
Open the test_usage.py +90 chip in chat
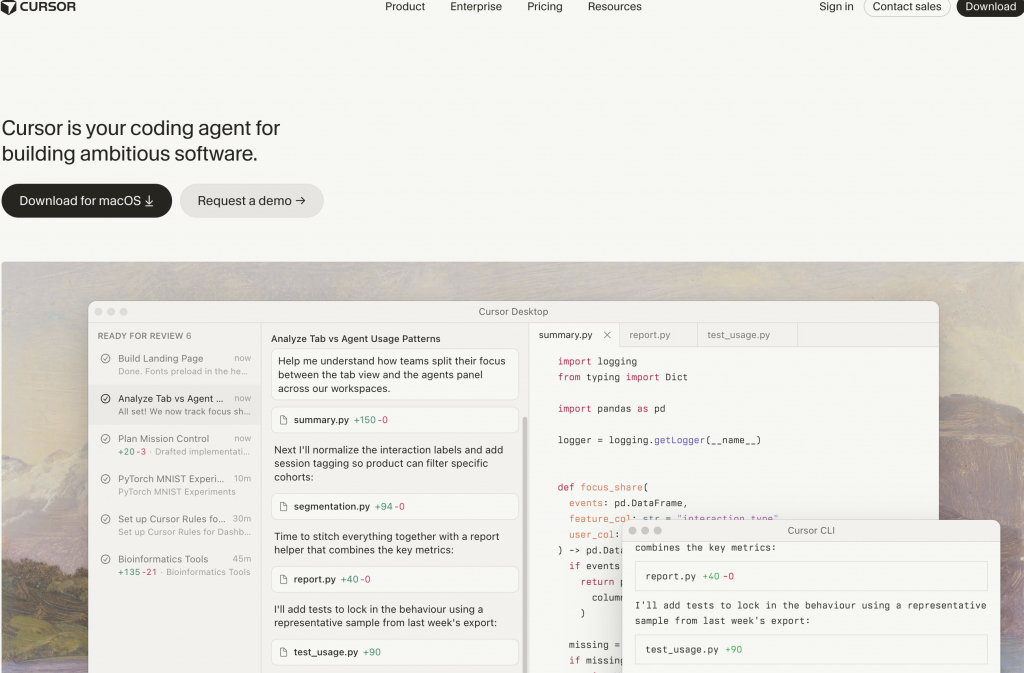tap(394, 652)
